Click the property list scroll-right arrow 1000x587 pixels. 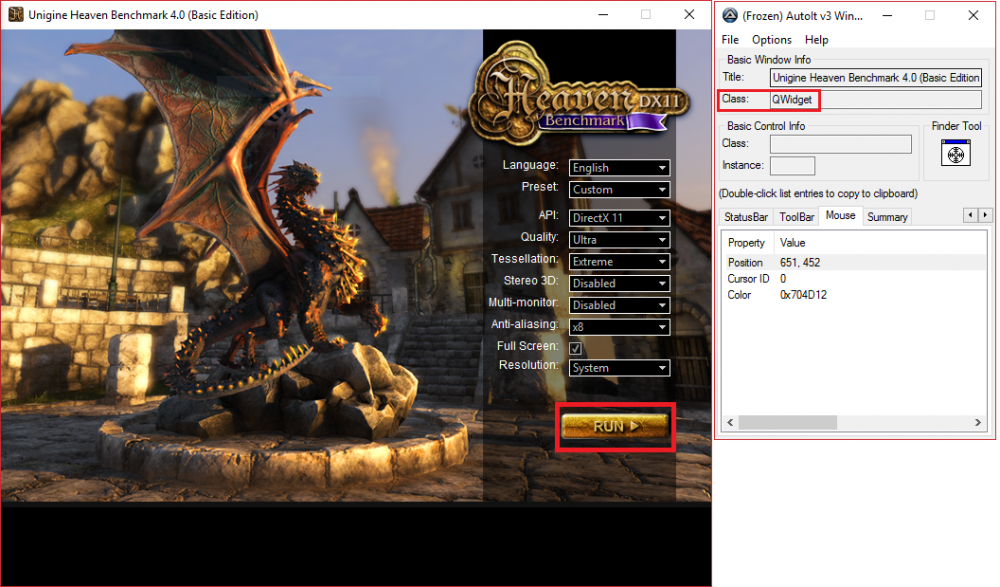pos(978,422)
